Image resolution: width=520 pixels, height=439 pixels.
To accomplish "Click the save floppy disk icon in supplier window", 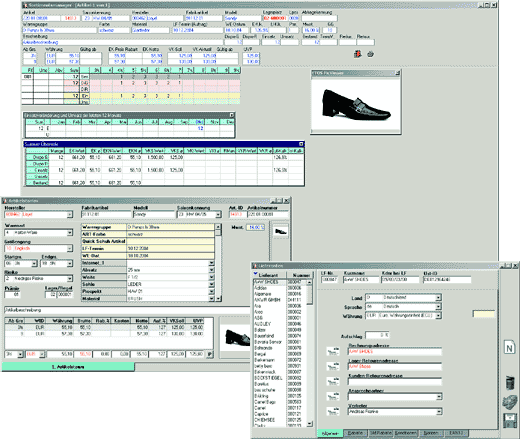I will [510, 421].
